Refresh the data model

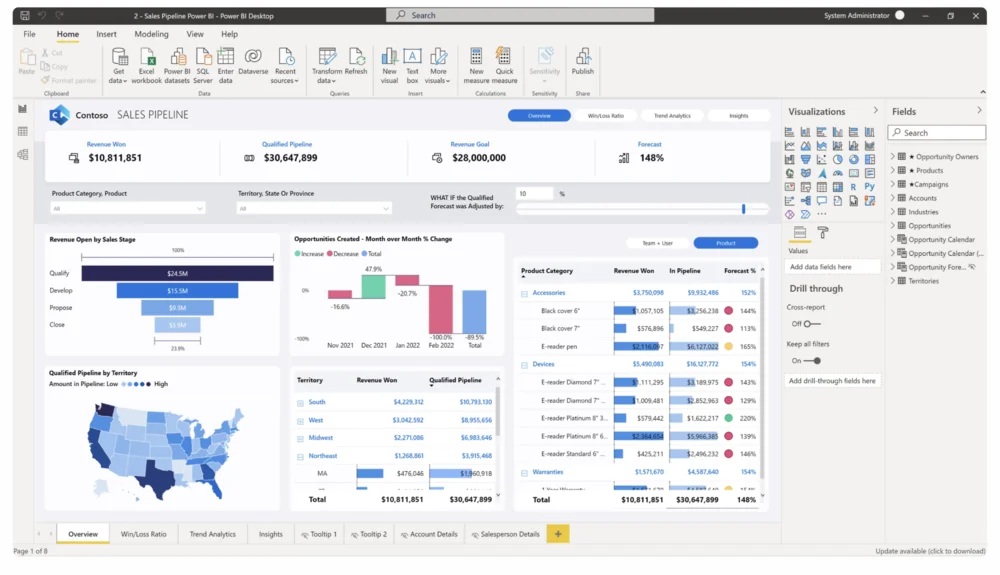356,62
